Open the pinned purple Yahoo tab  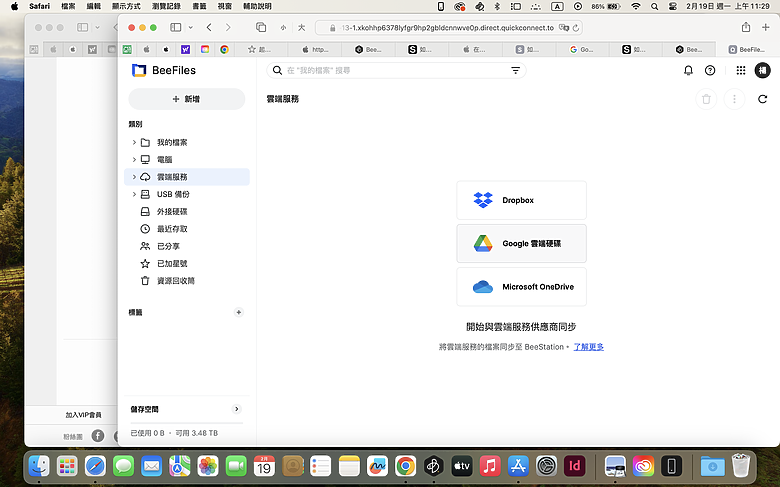[x=186, y=49]
